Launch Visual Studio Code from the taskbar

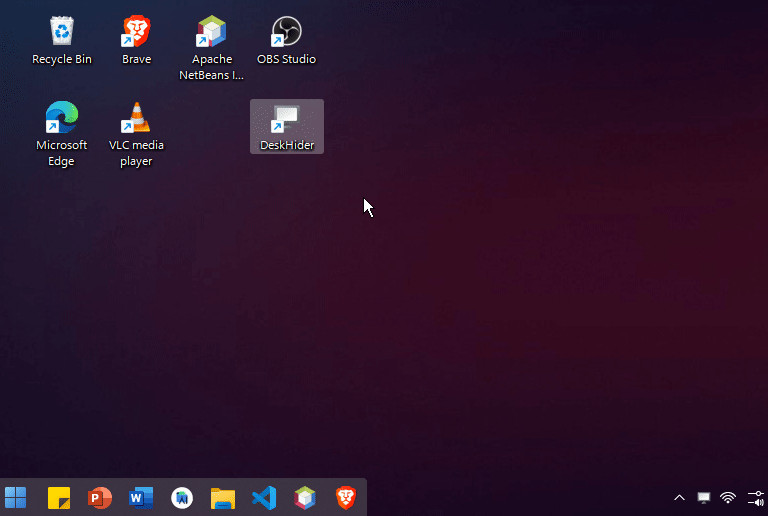(264, 498)
